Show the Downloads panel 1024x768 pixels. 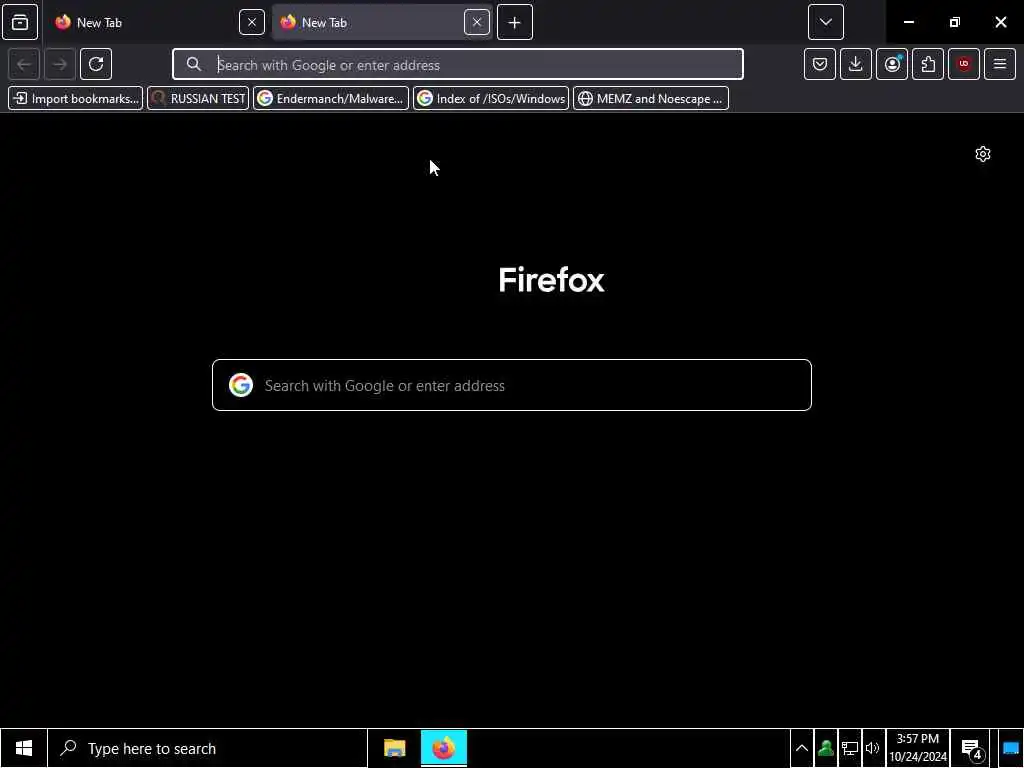click(x=856, y=64)
